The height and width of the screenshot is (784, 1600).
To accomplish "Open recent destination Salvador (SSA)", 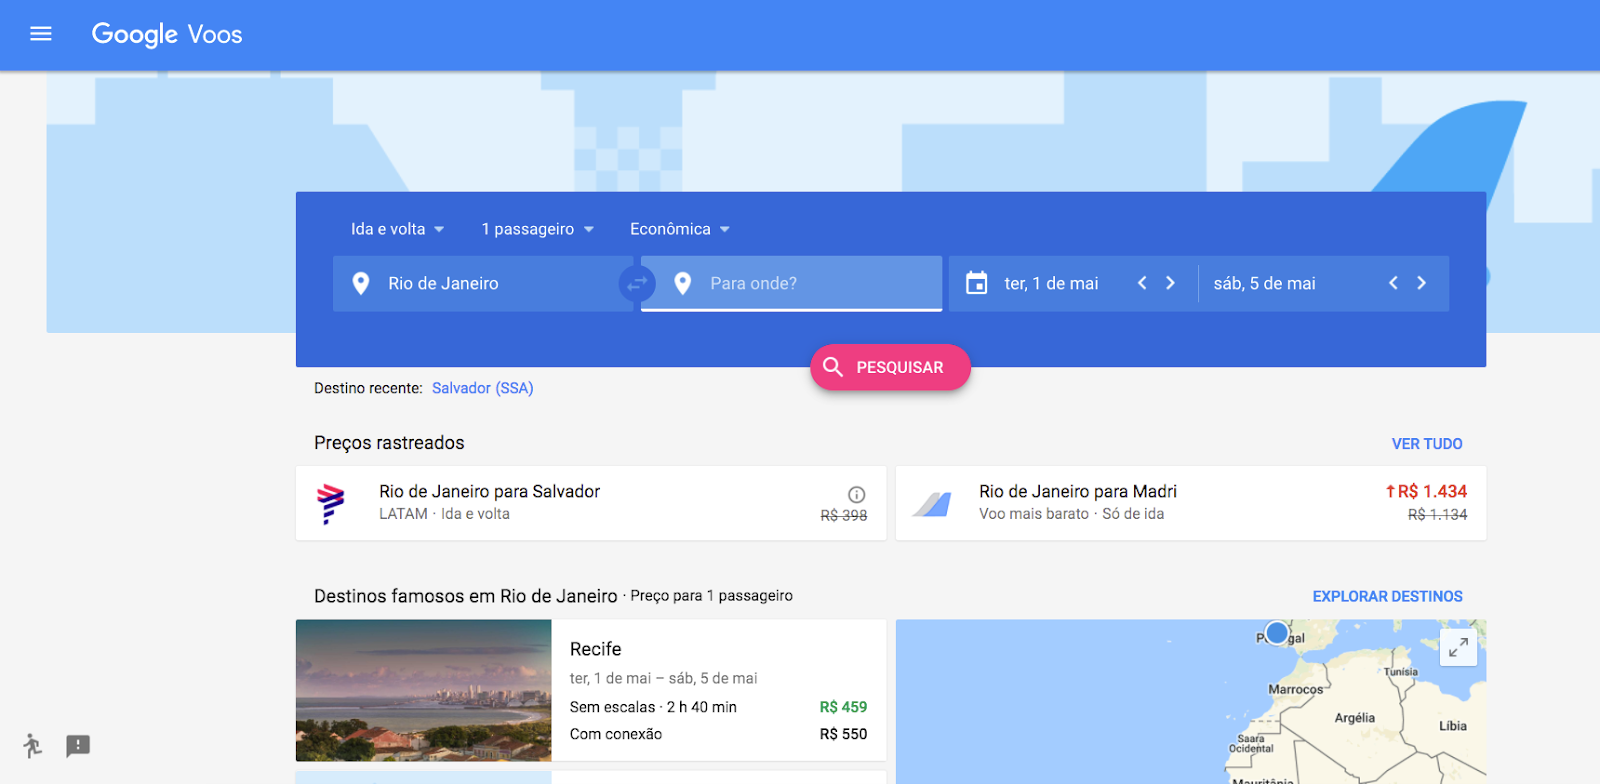I will click(483, 388).
